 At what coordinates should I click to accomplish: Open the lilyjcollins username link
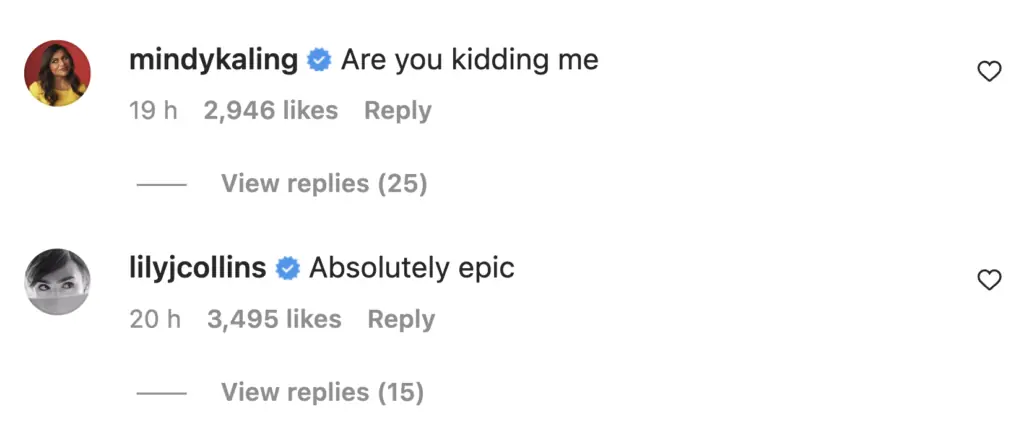[198, 268]
